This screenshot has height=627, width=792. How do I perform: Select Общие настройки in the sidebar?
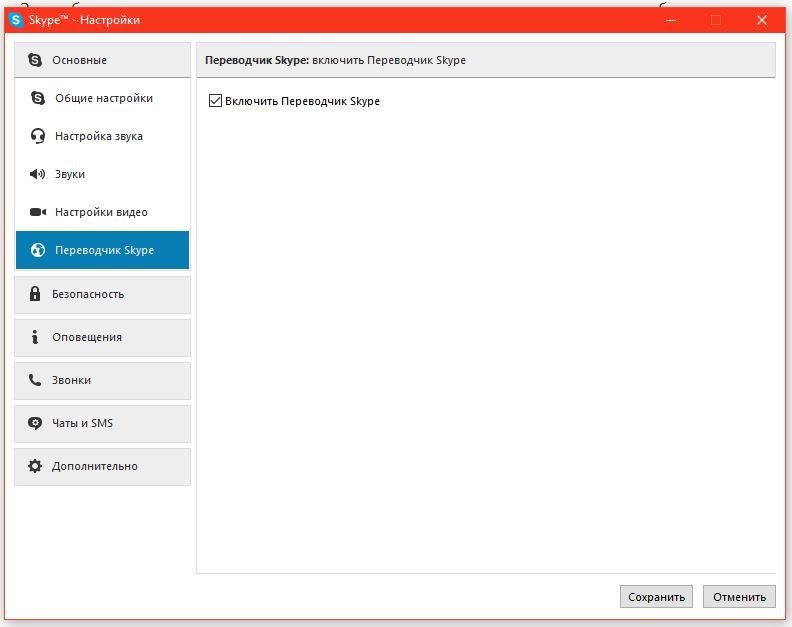tap(103, 98)
